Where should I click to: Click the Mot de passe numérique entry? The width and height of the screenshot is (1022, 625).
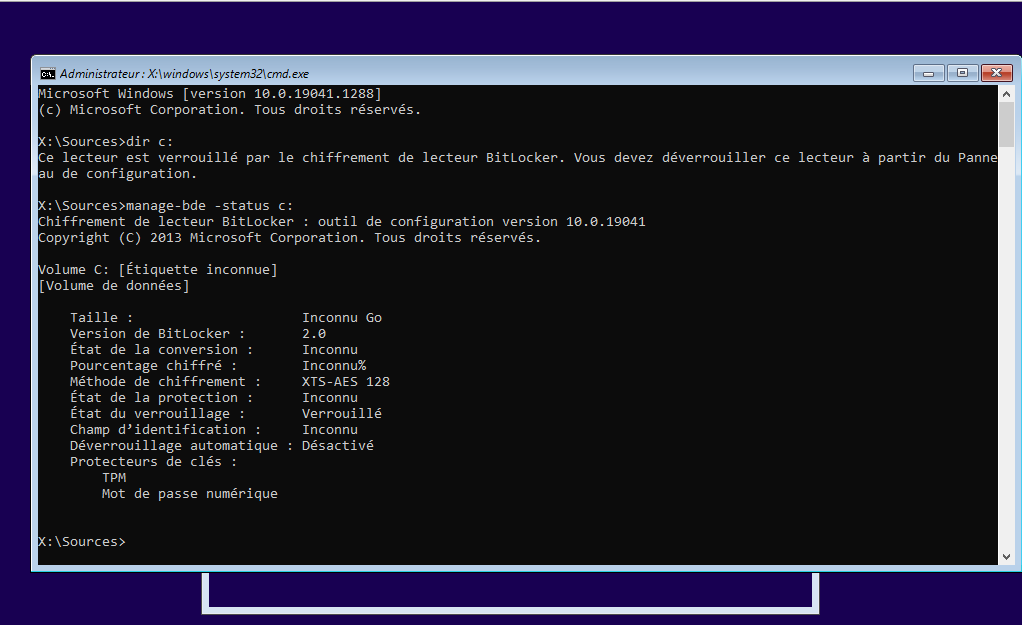189,493
